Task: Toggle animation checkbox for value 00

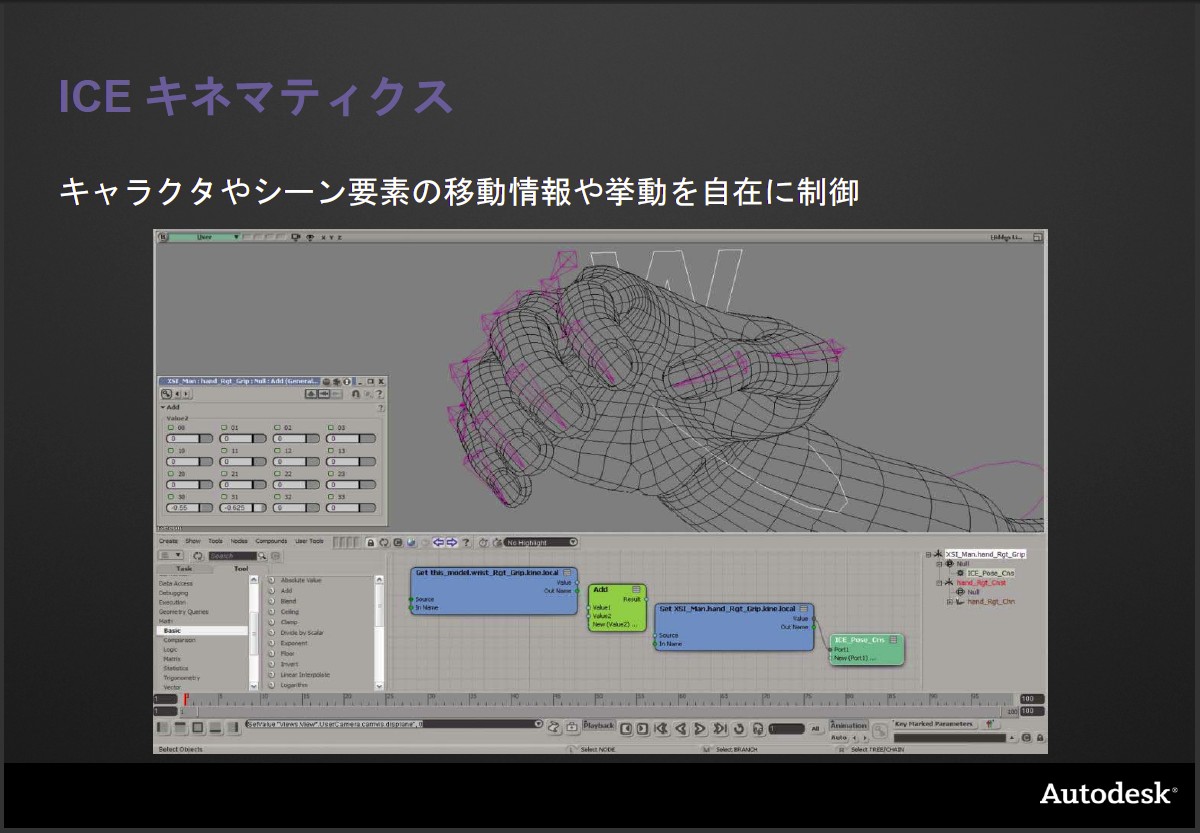Action: tap(171, 427)
